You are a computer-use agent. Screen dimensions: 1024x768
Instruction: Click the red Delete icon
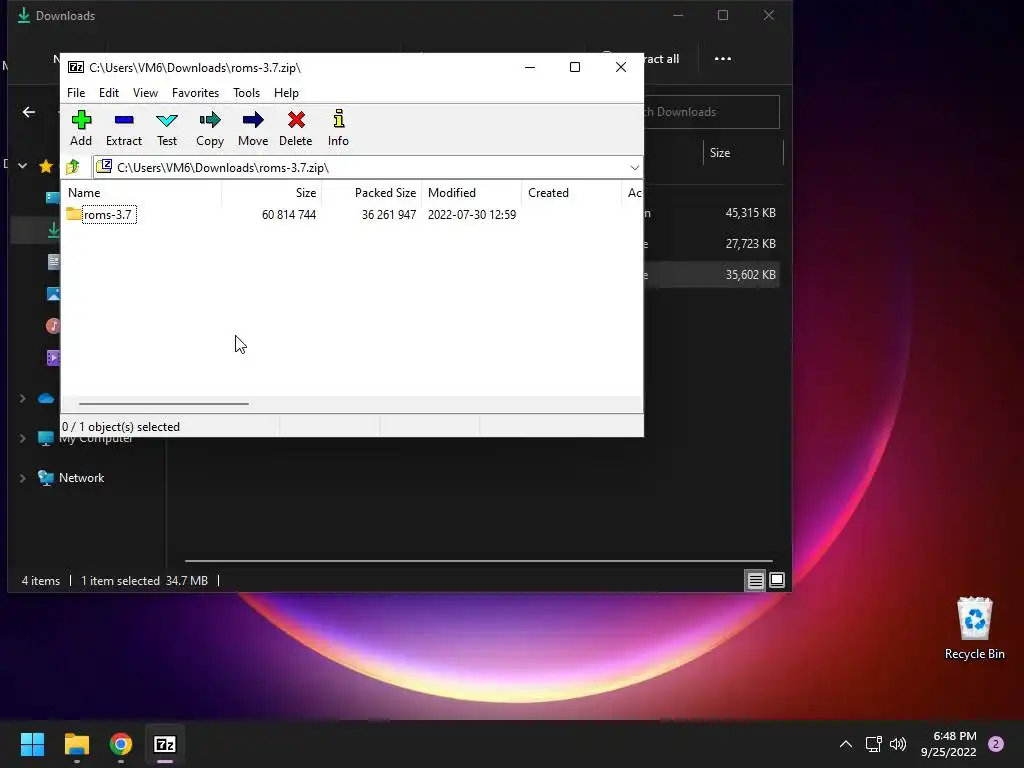(296, 129)
